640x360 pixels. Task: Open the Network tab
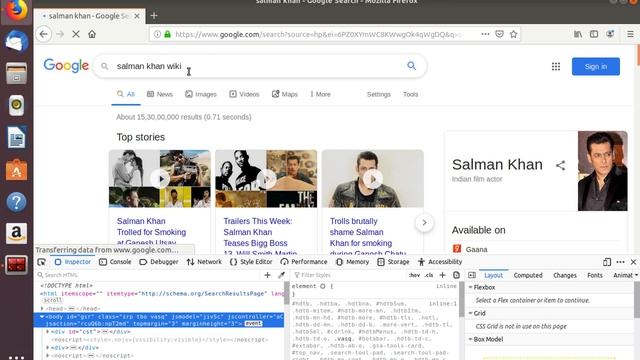pyautogui.click(x=204, y=262)
